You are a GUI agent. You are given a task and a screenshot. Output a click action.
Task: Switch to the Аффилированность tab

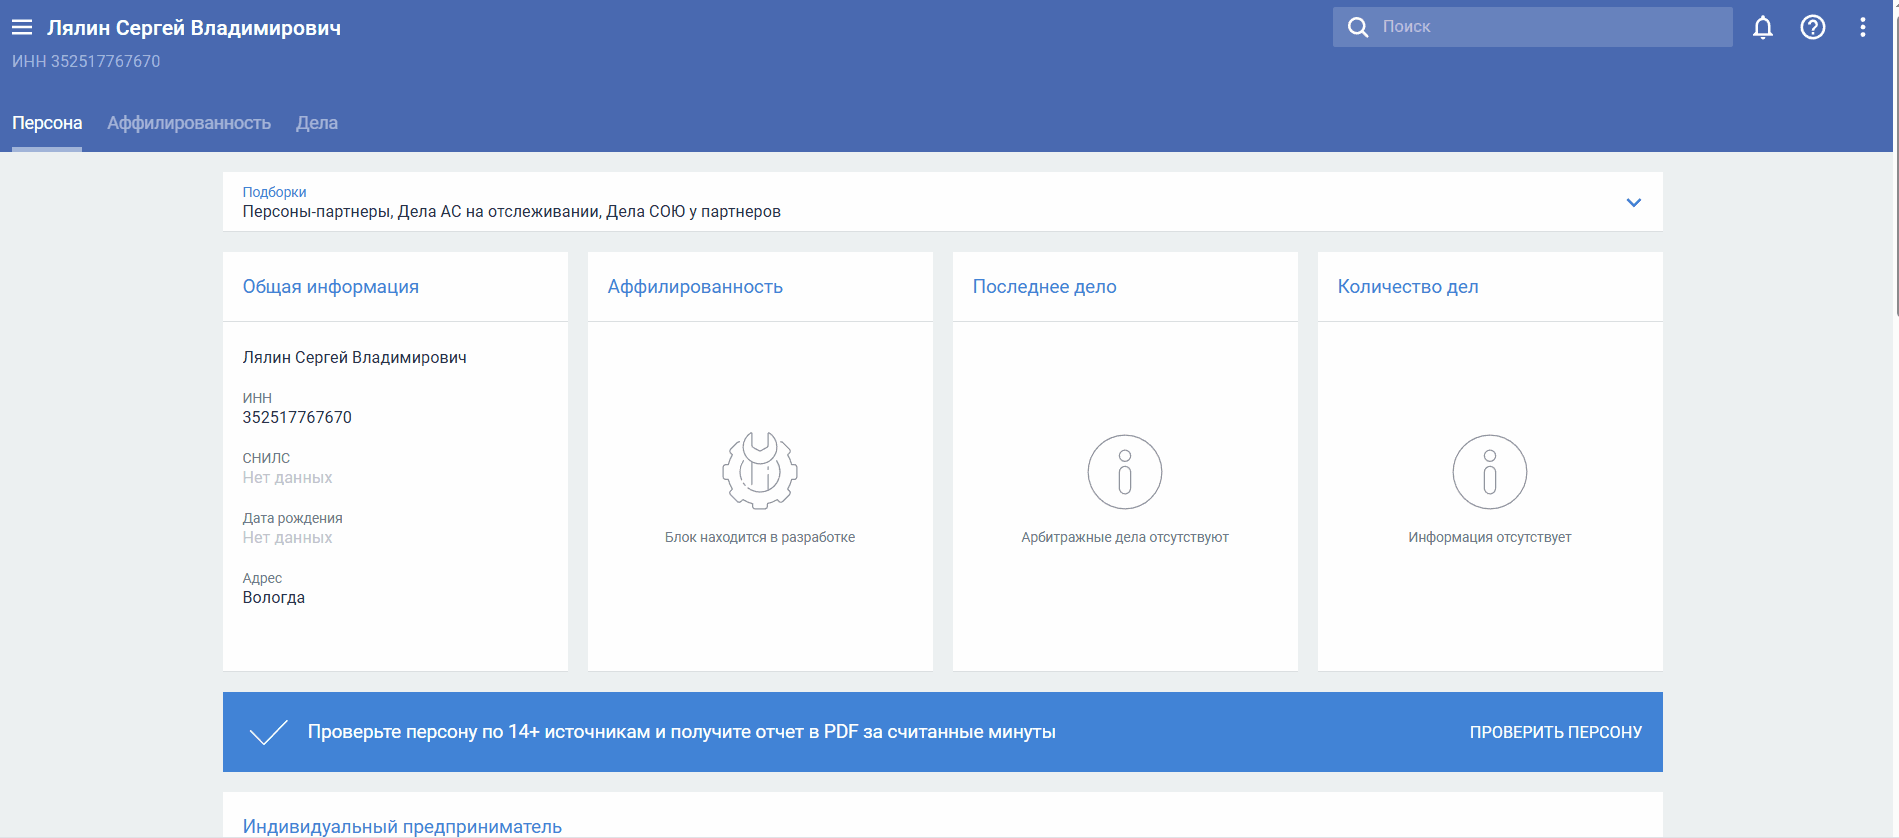[x=189, y=123]
